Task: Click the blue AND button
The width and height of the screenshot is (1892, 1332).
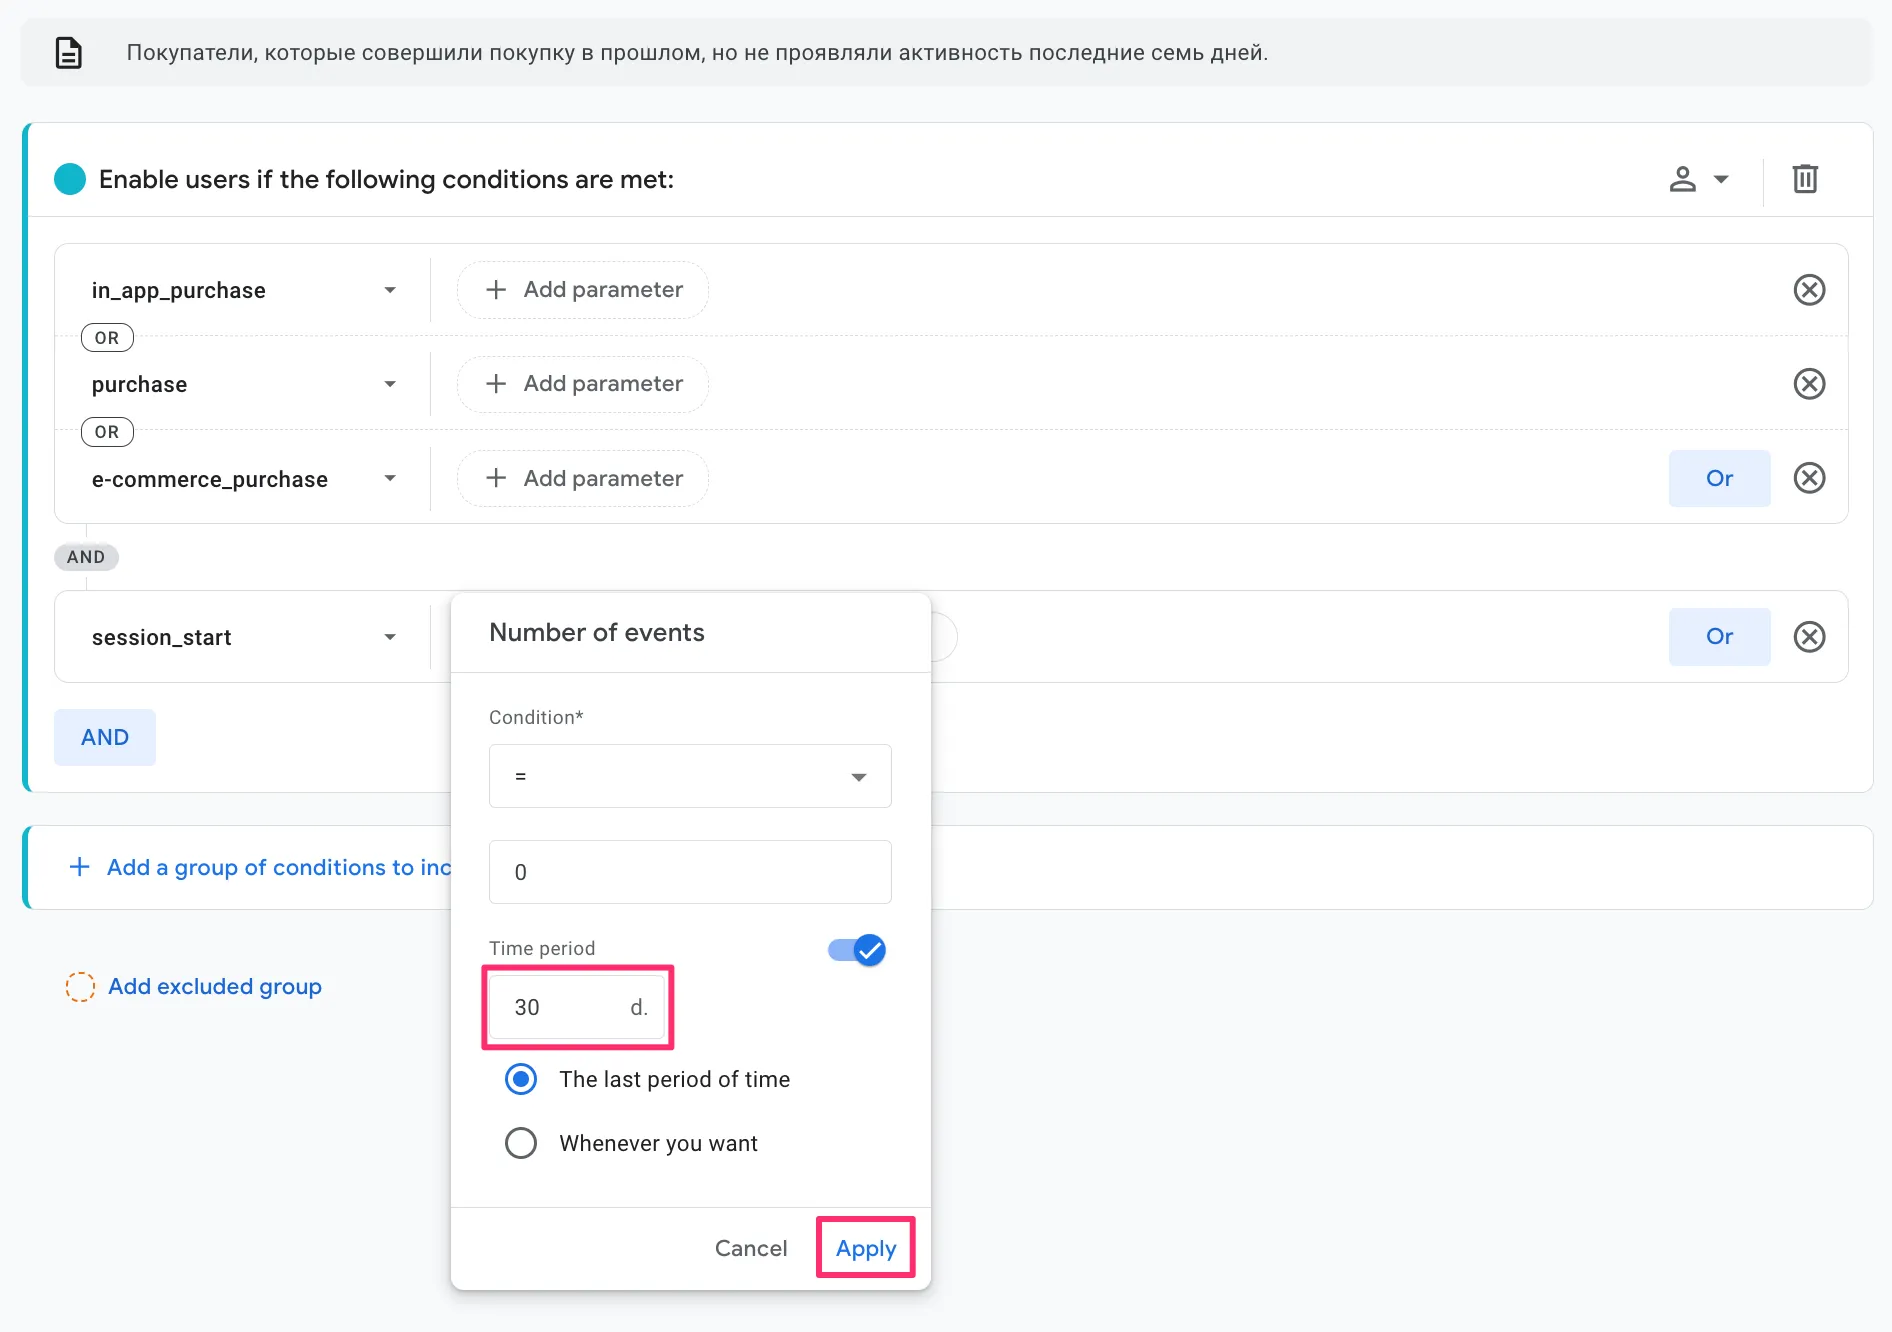Action: coord(105,737)
